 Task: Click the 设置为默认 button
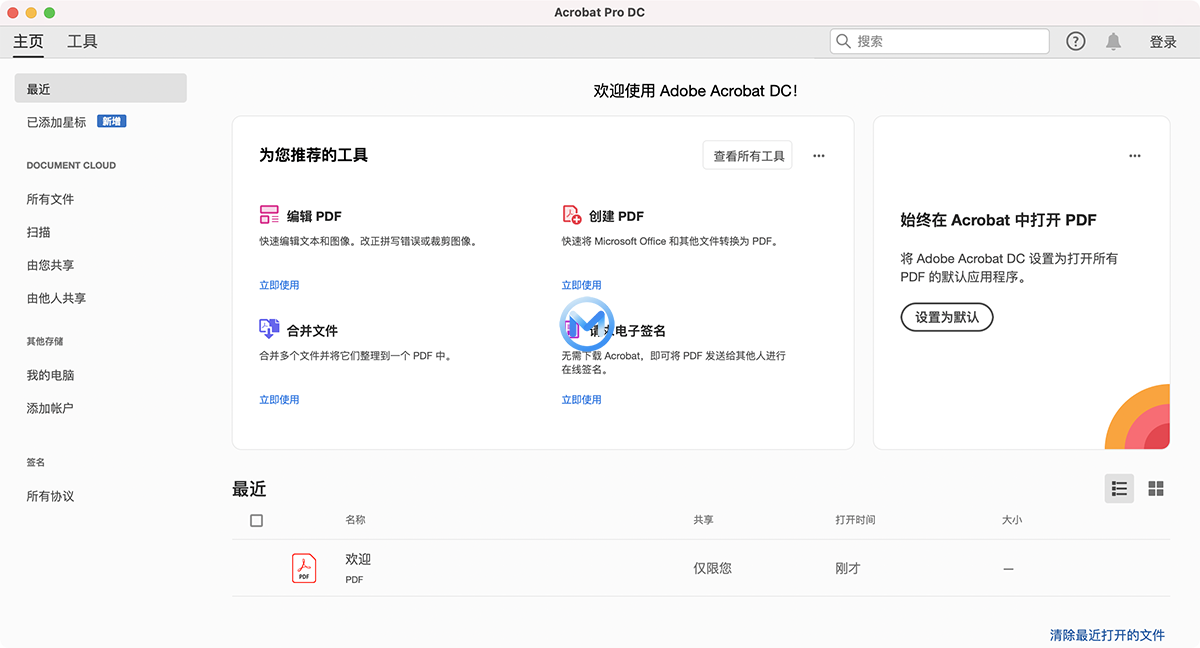[x=946, y=317]
